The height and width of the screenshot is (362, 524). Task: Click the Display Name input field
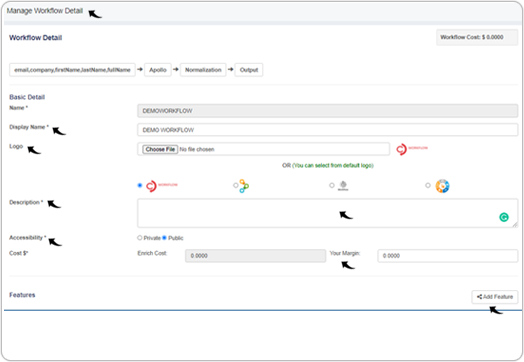[328, 130]
